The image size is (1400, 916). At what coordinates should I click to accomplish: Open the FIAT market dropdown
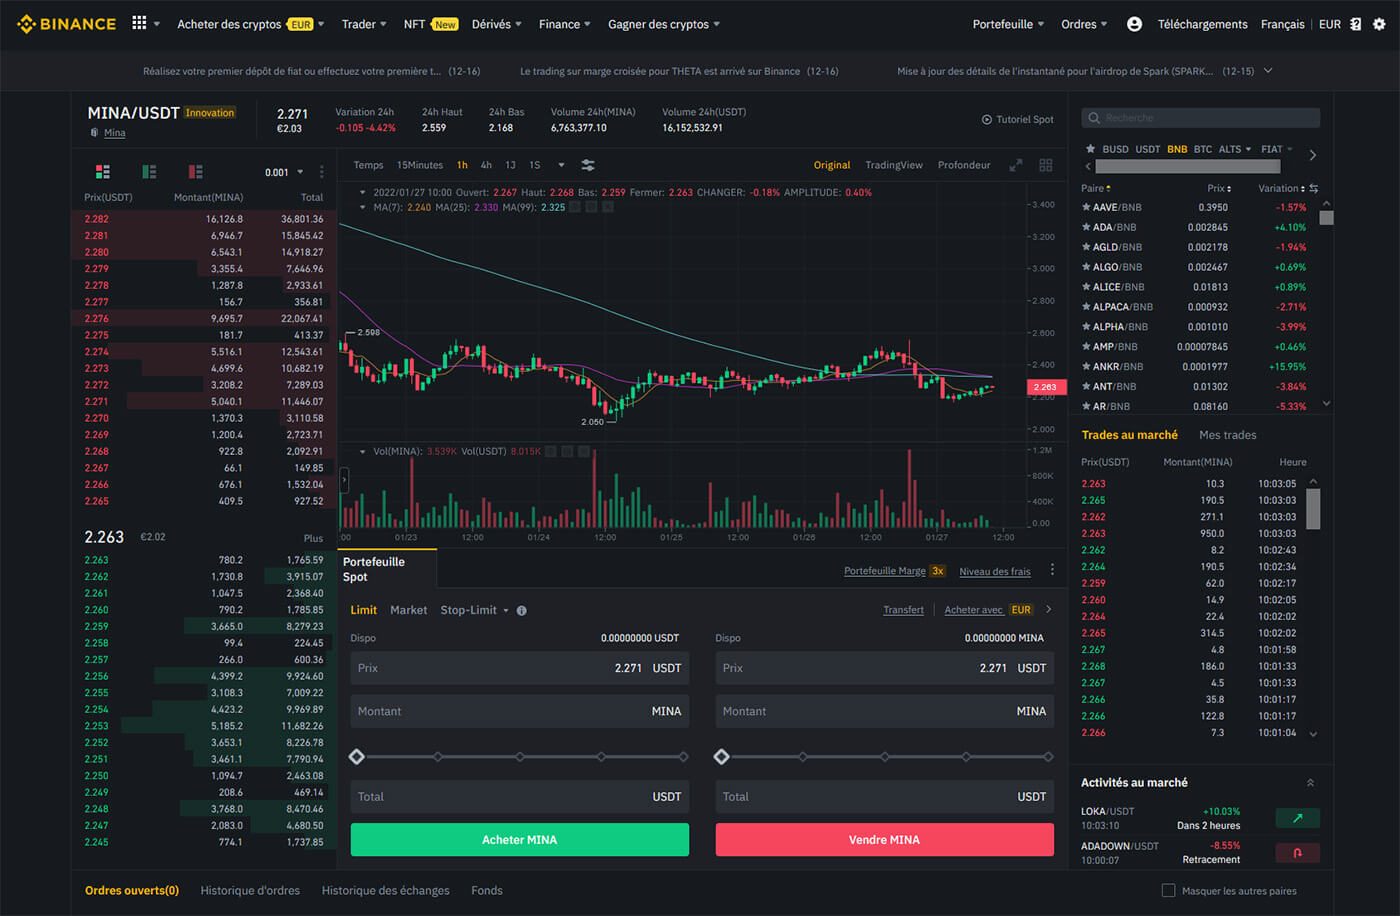(1277, 149)
